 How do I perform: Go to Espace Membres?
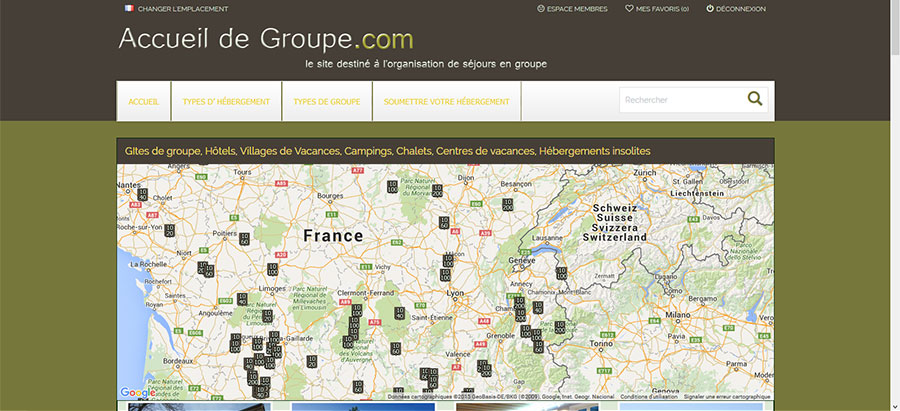point(577,9)
